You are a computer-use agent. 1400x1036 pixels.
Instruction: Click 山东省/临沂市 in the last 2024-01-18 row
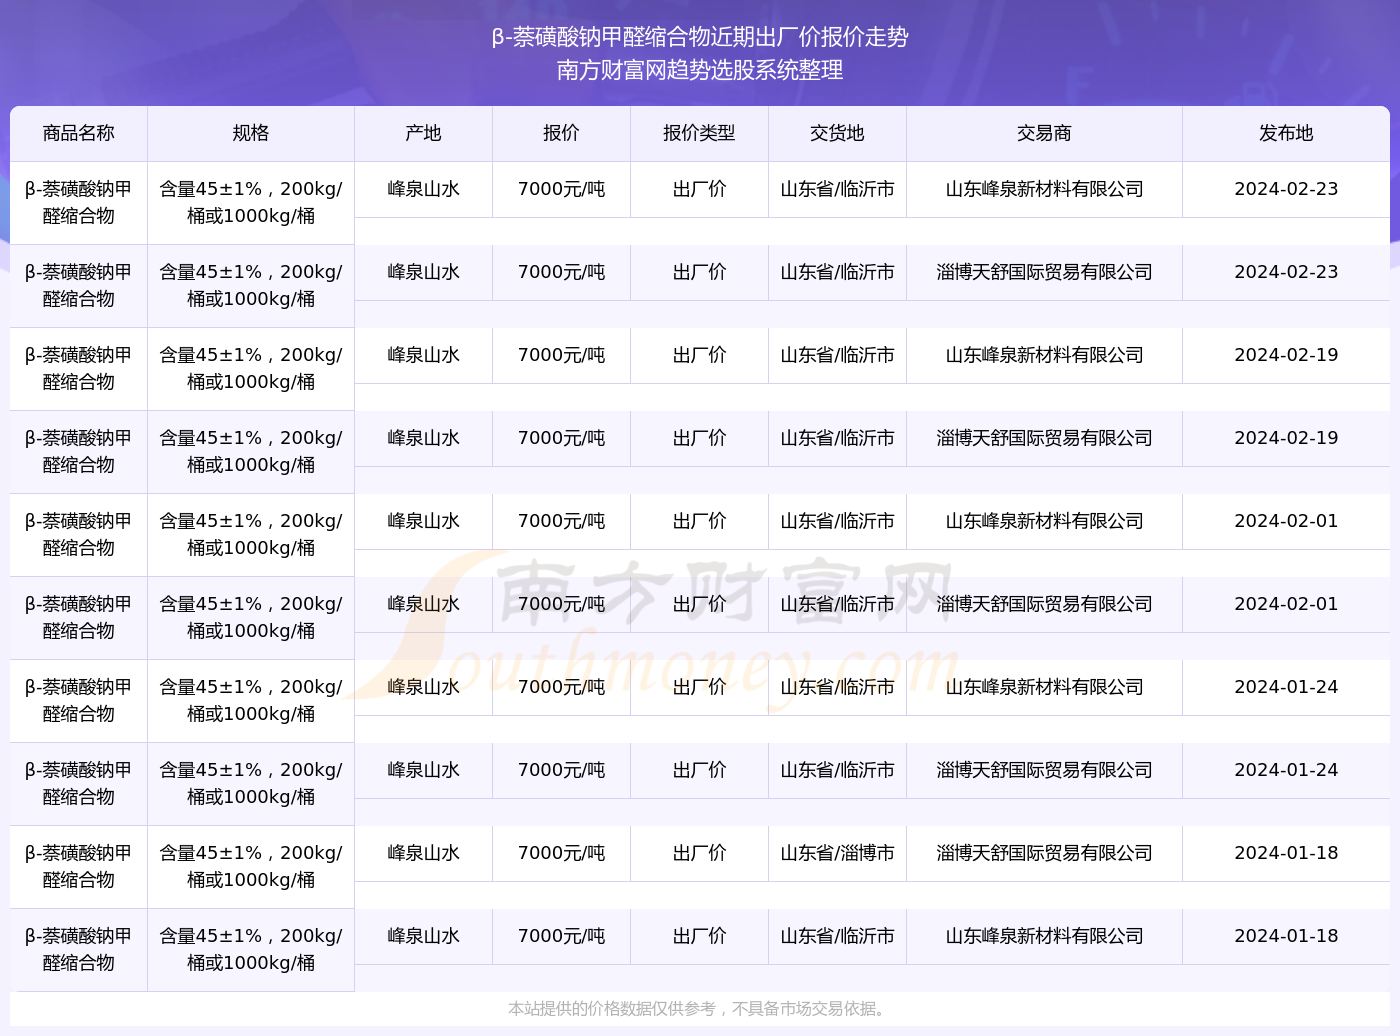[x=837, y=936]
